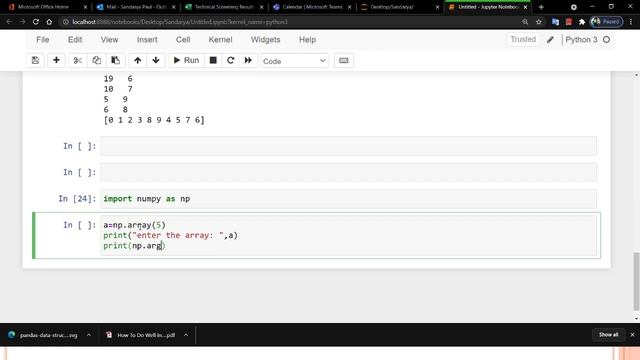Screen dimensions: 640x360
Task: Move selected cell down arrow
Action: pos(156,60)
